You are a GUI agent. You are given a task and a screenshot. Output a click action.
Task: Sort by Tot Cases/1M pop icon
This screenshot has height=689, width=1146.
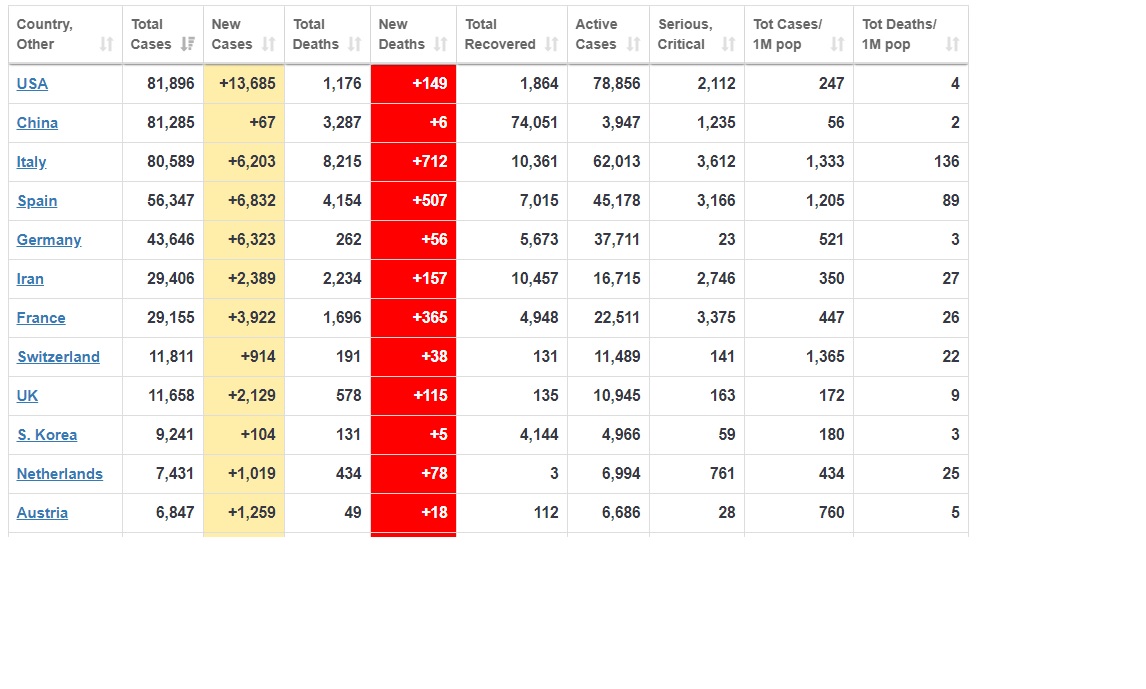point(838,45)
